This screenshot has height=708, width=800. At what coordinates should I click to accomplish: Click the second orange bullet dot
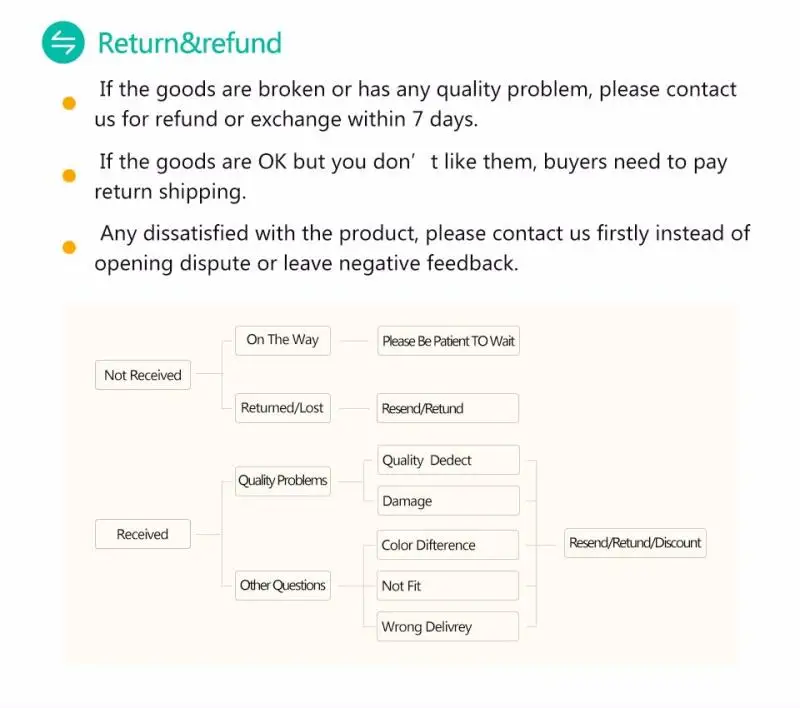(x=69, y=176)
